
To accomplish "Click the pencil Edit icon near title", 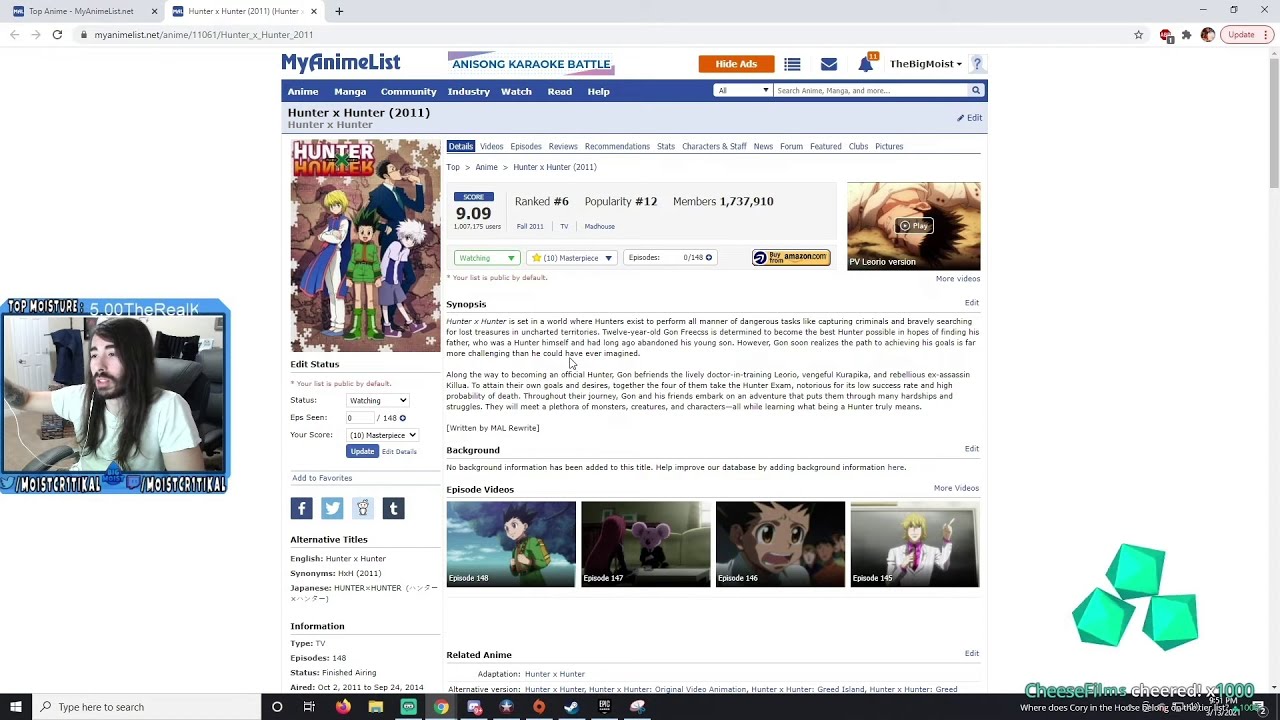I will click(969, 118).
